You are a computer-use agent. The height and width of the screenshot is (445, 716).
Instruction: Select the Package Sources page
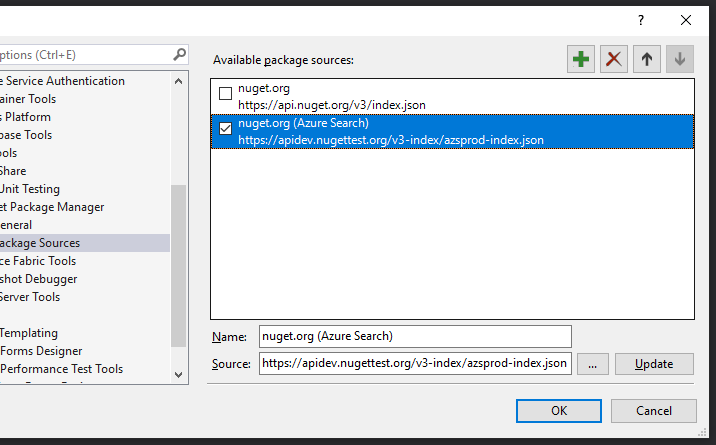[85, 243]
